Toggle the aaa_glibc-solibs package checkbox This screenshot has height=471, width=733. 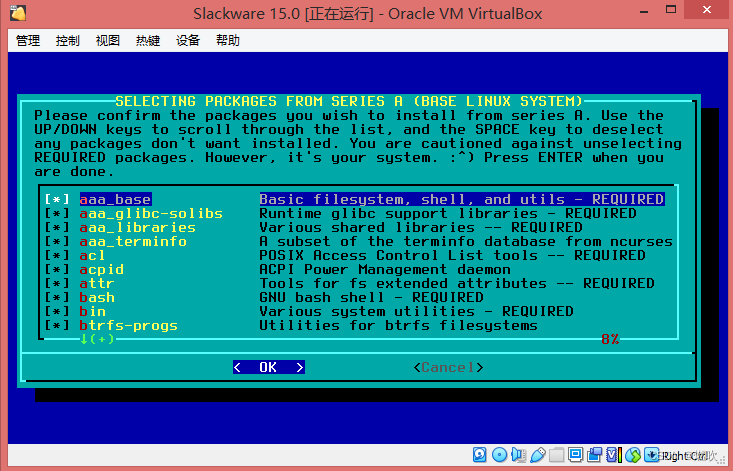(x=57, y=214)
